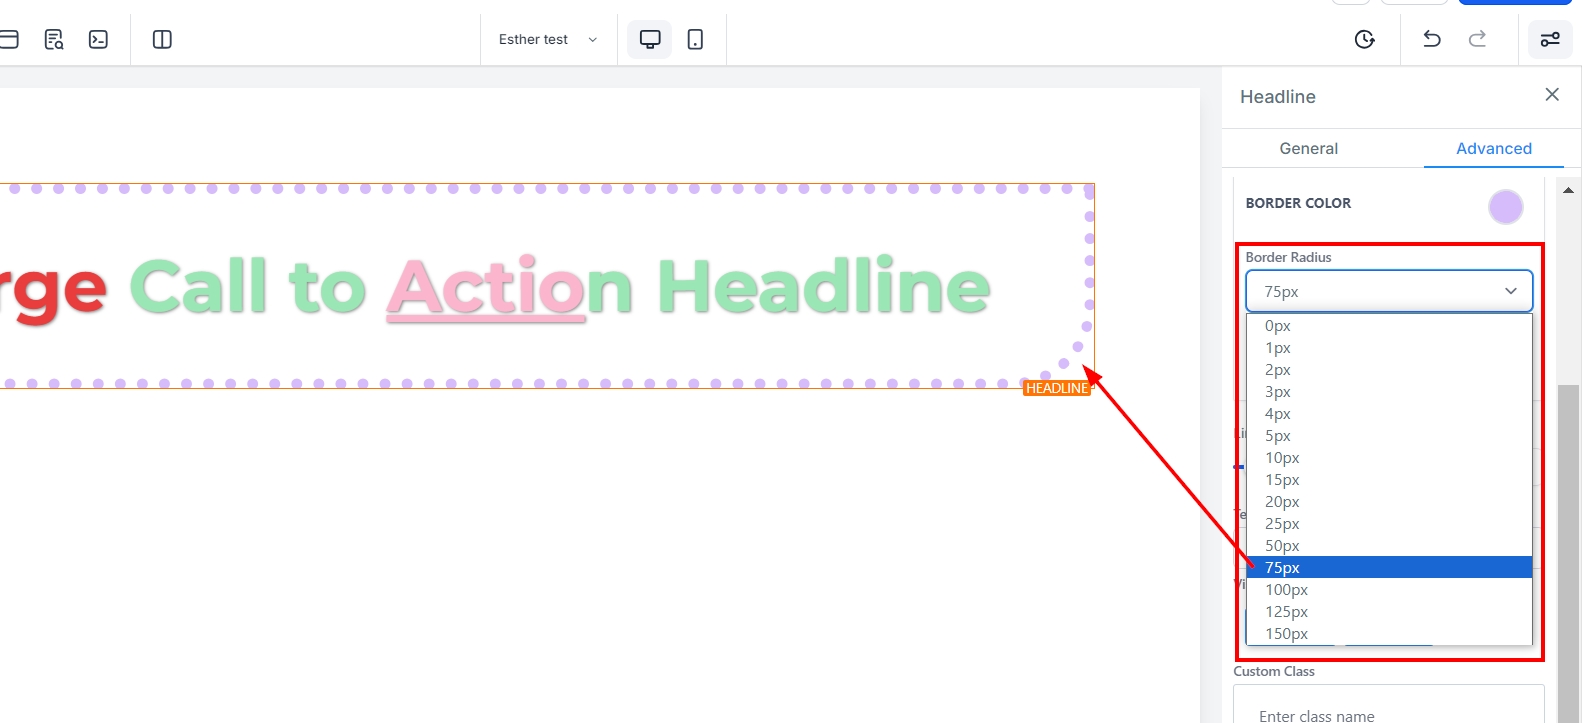
Task: Toggle the split columns layout icon
Action: pos(162,39)
